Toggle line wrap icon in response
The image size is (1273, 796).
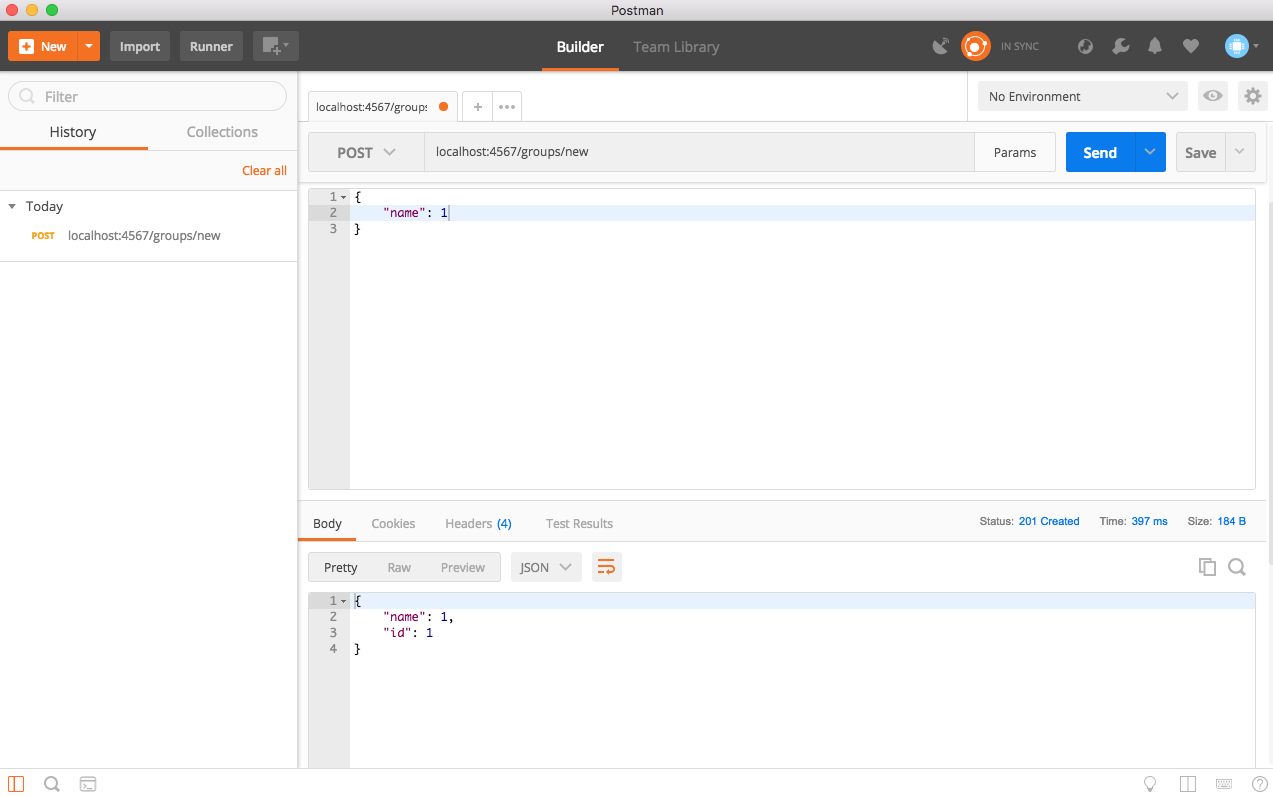[x=606, y=567]
